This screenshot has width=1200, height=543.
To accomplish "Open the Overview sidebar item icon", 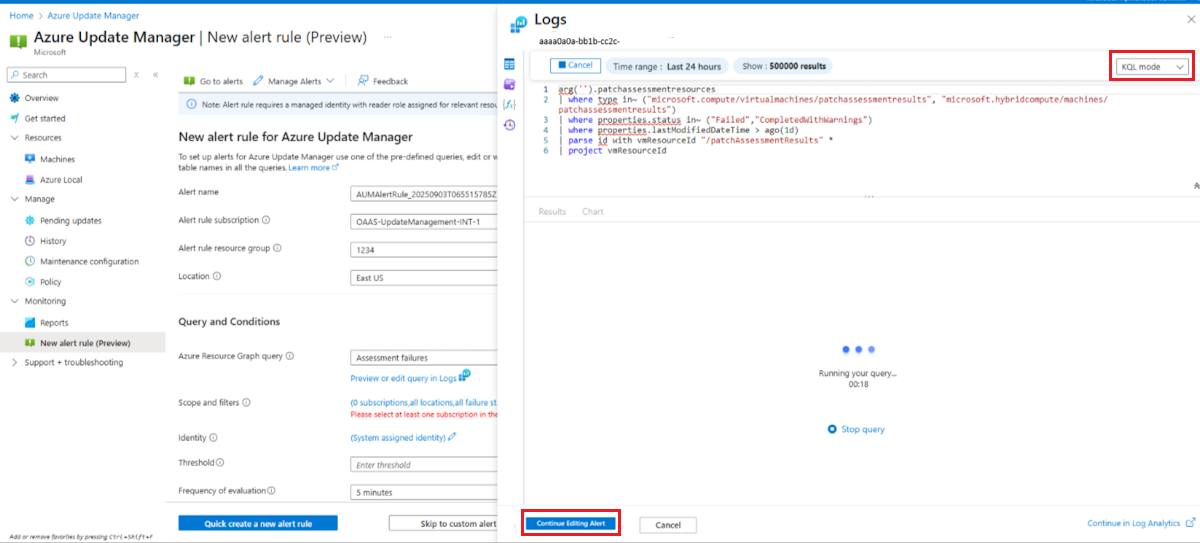I will [x=14, y=98].
